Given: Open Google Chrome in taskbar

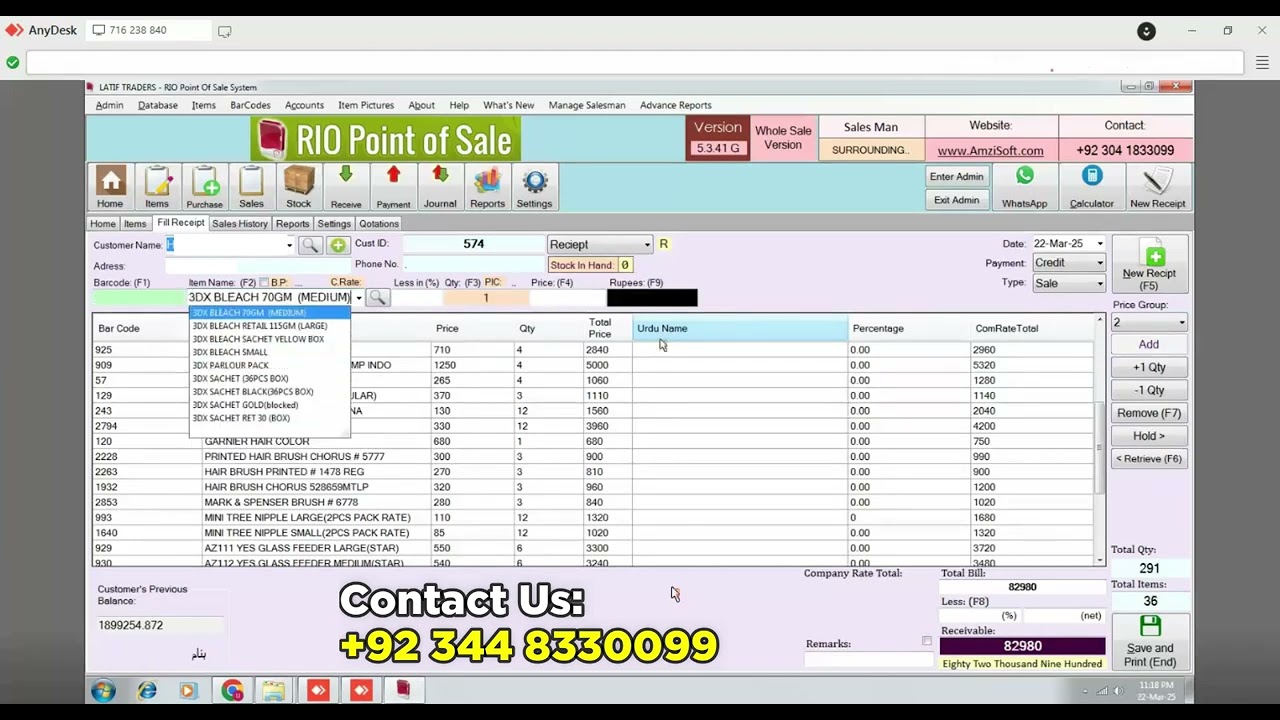Looking at the screenshot, I should pyautogui.click(x=232, y=690).
